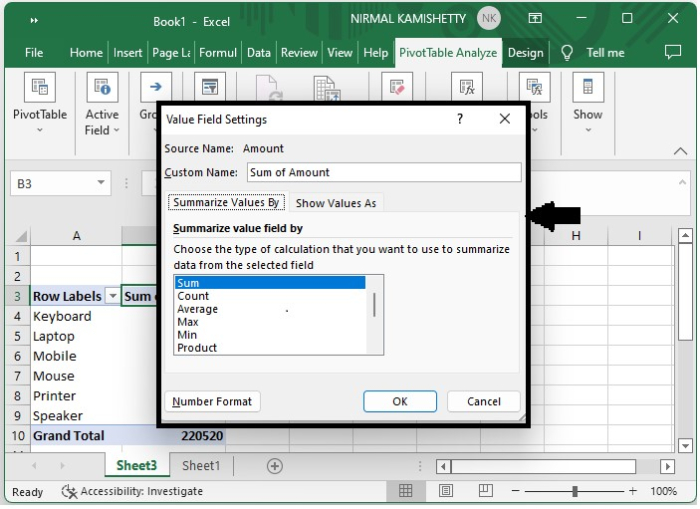Switch to the Data ribbon tab
Screen dimensions: 700x509
point(259,53)
